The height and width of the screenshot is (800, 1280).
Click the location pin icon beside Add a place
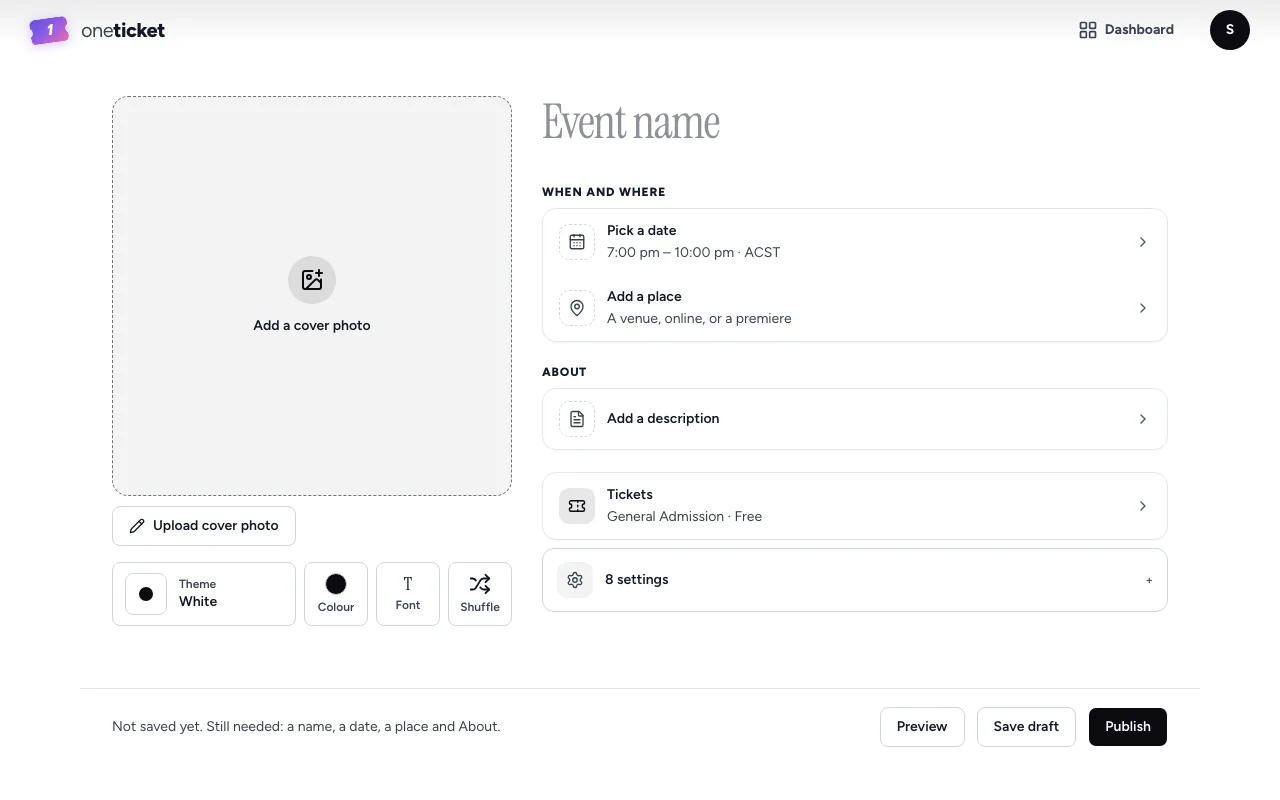point(577,308)
